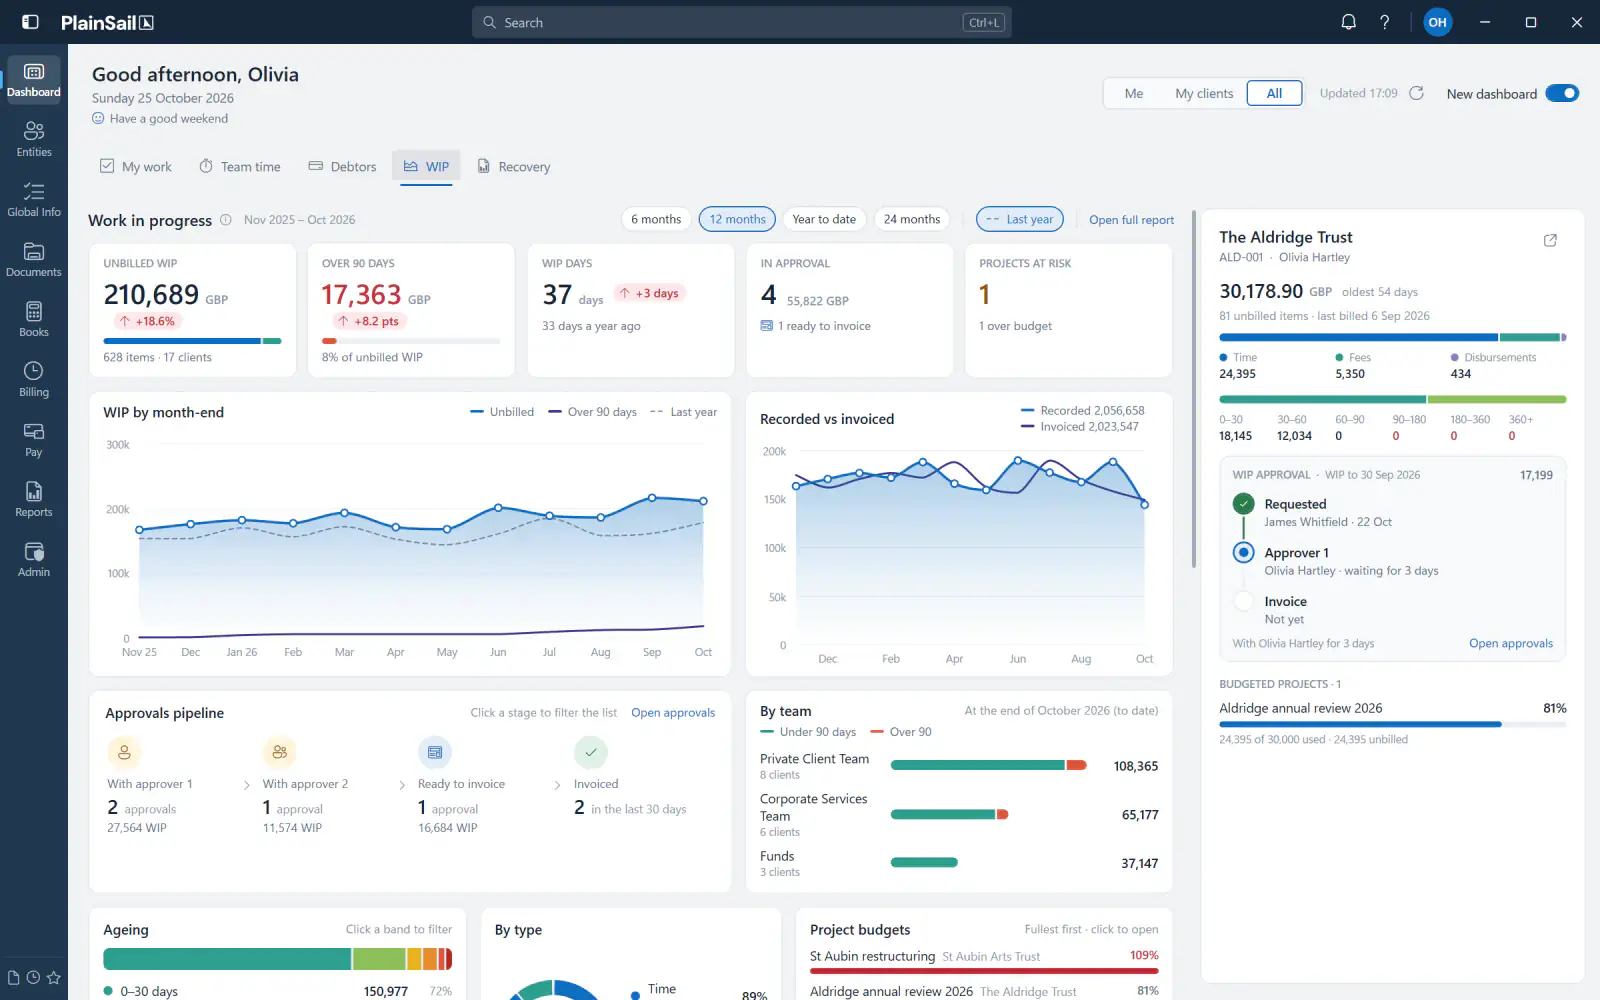This screenshot has height=1000, width=1600.
Task: Go to Reports in the sidebar
Action: pos(34,500)
